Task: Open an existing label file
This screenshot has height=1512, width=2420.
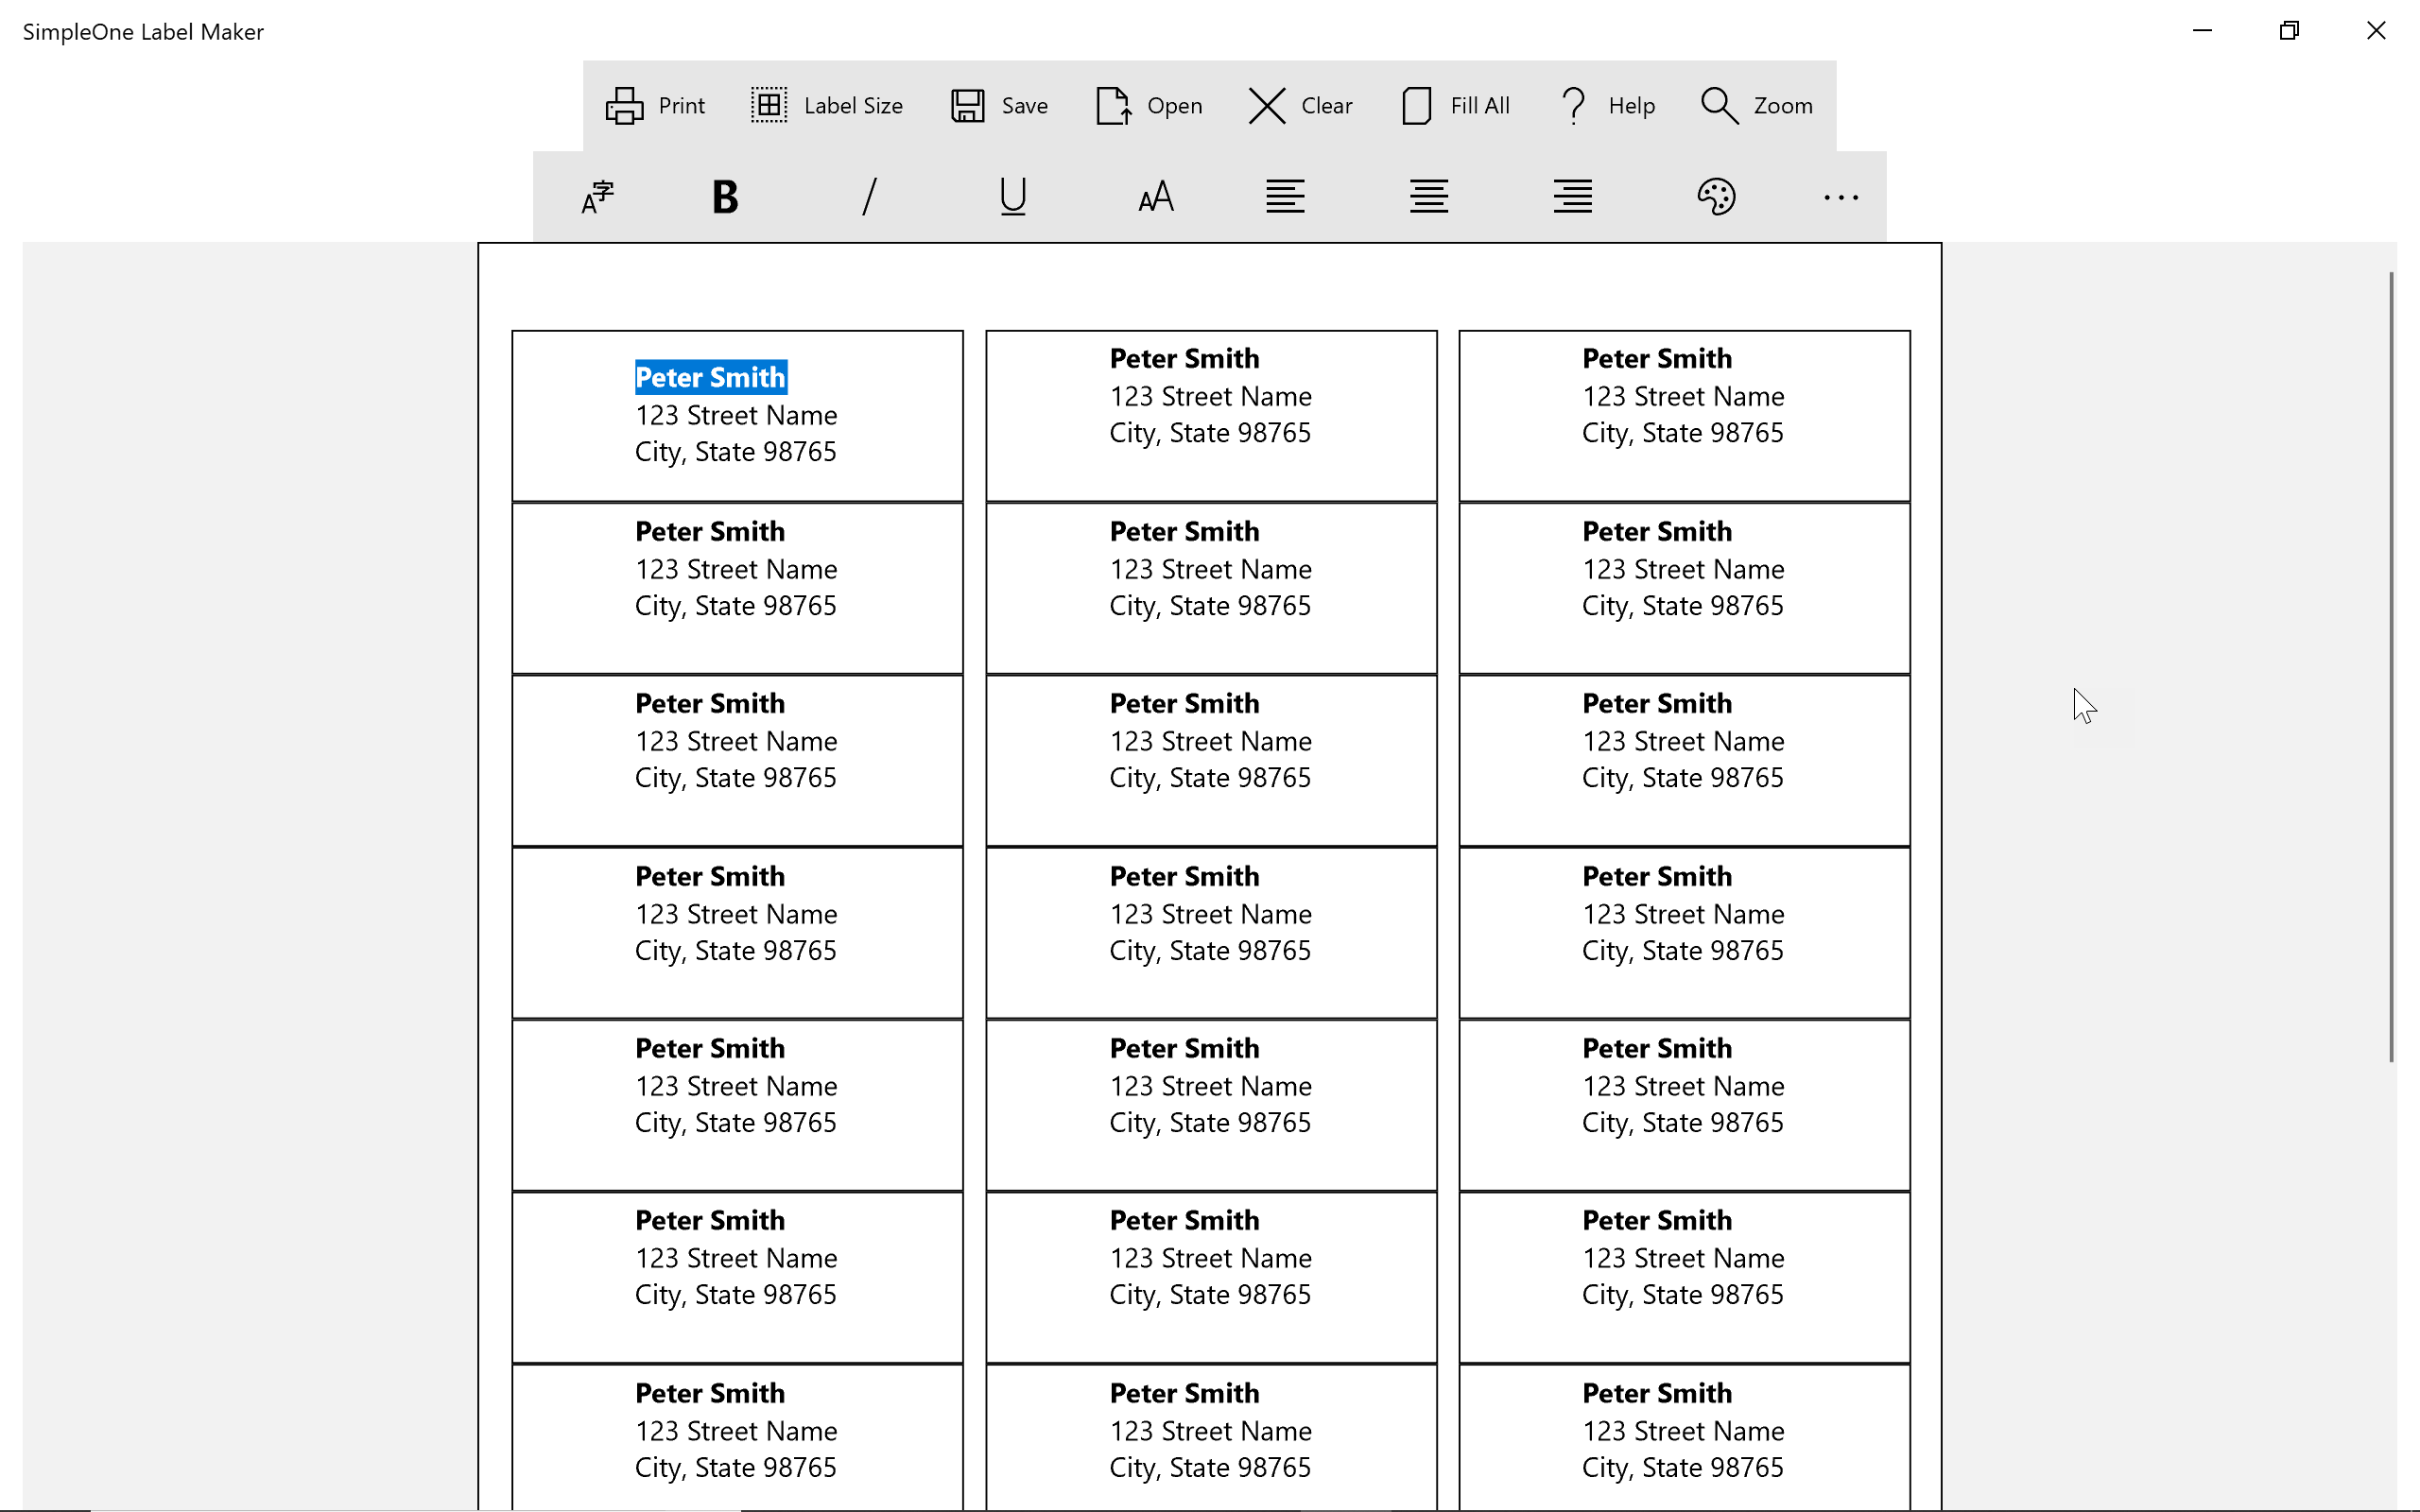Action: 1149,105
